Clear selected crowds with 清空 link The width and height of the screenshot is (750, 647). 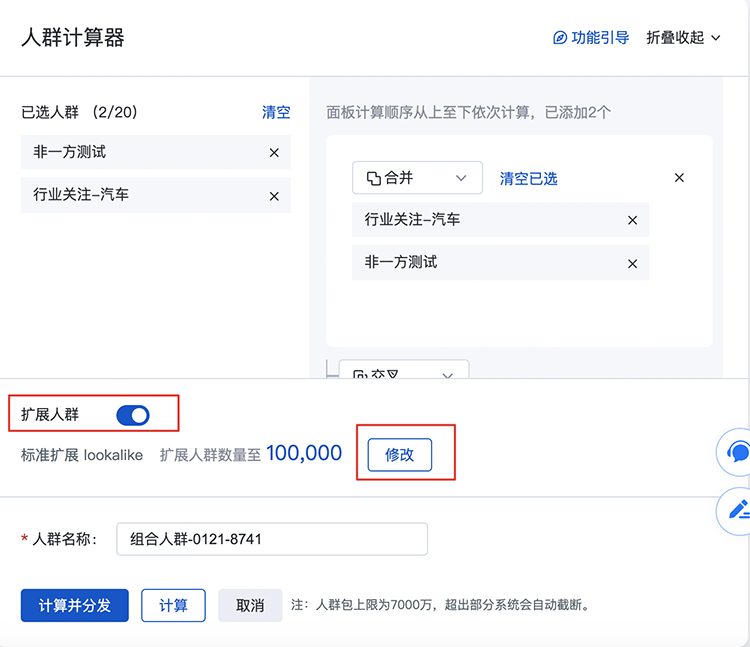[276, 112]
